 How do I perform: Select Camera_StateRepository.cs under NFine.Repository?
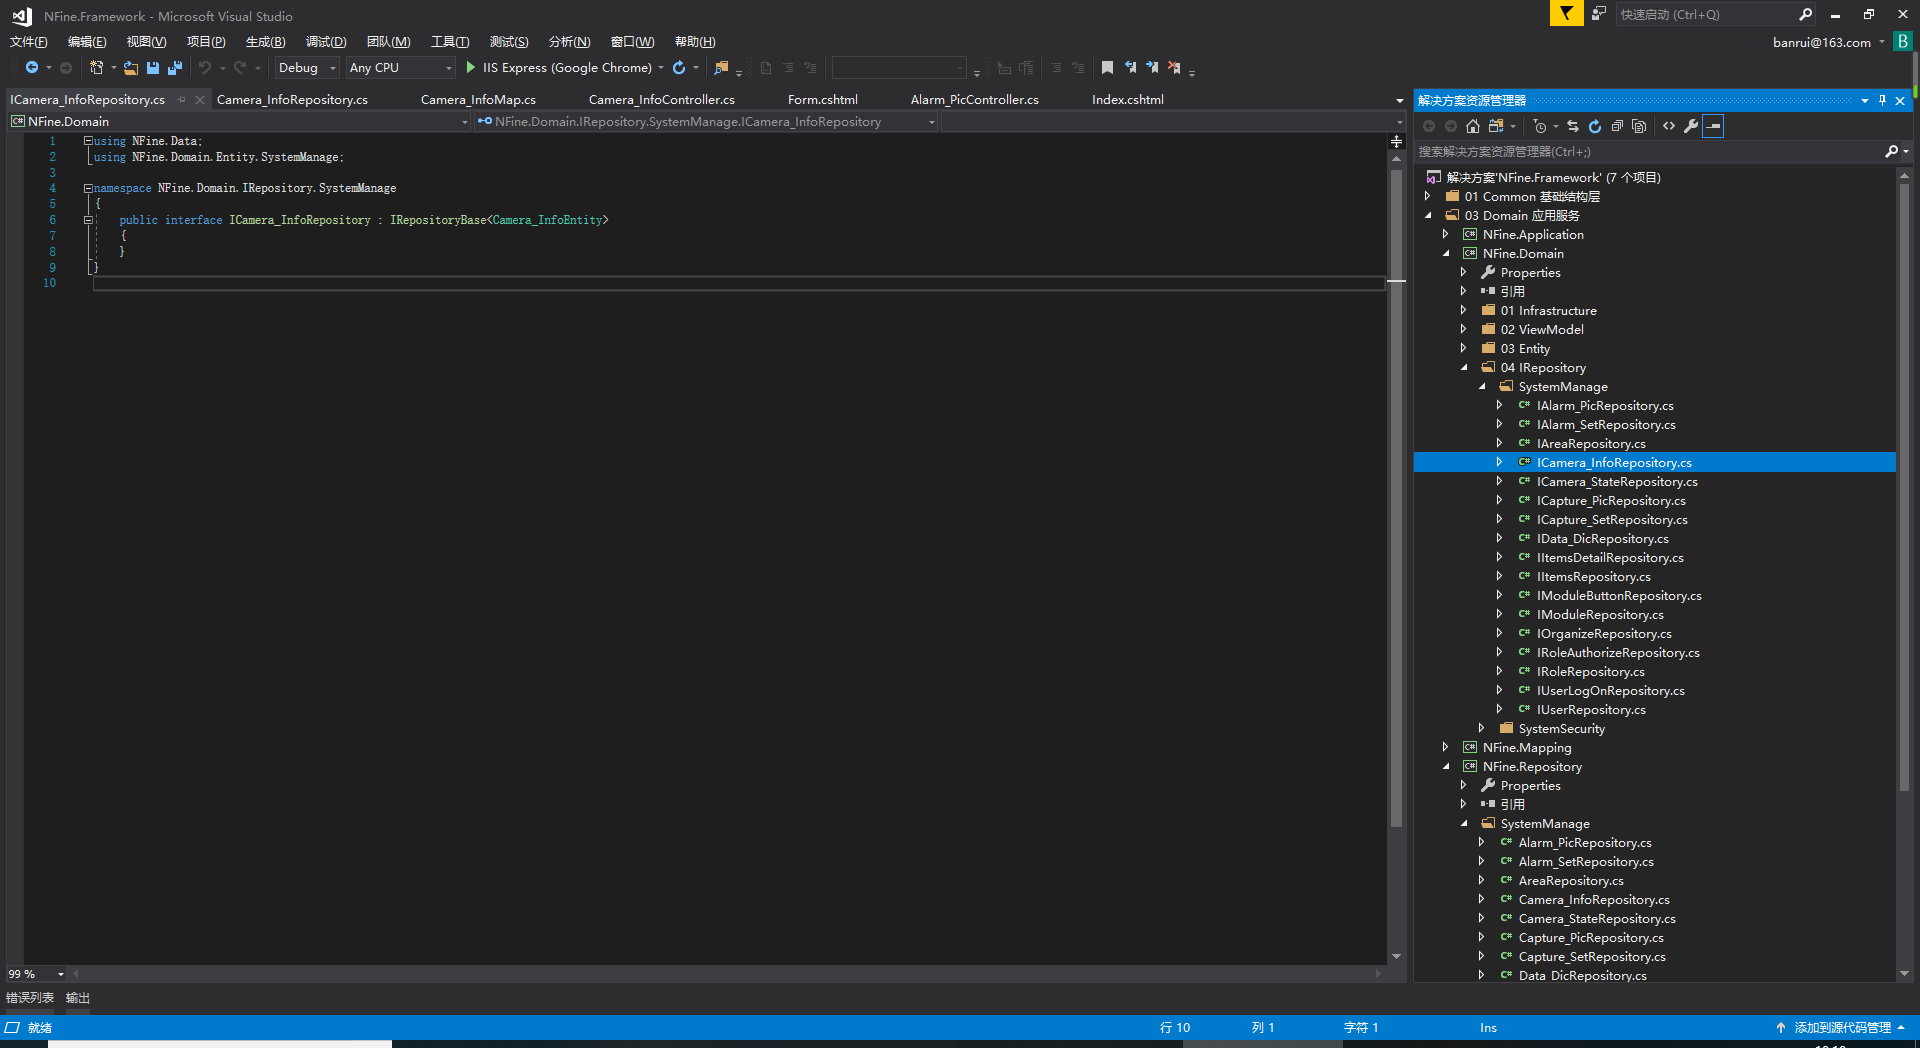[x=1596, y=918]
